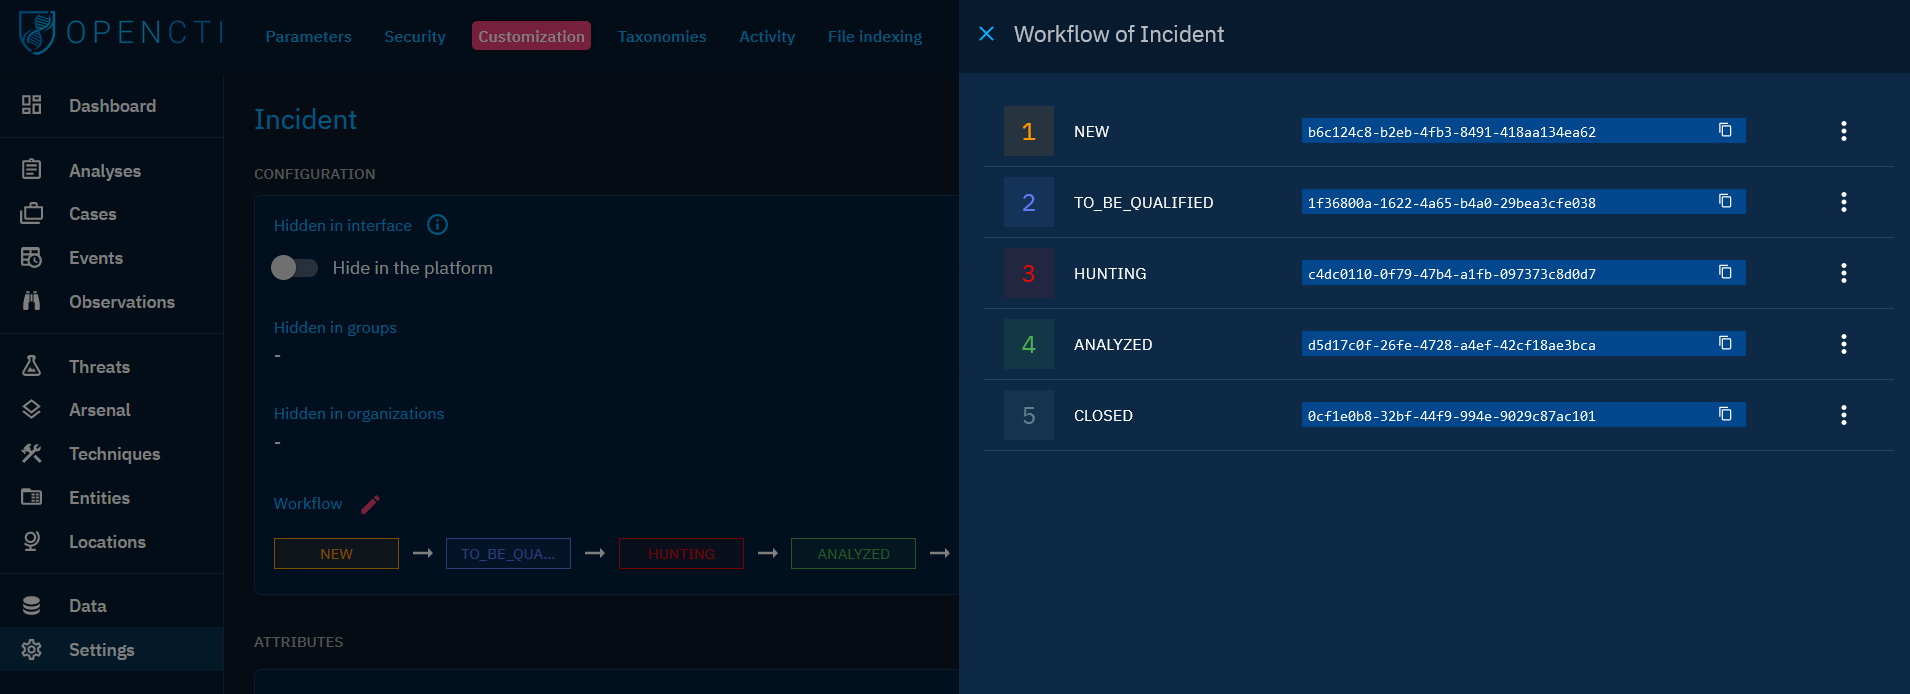Open the Dashboard from the sidebar

[112, 106]
